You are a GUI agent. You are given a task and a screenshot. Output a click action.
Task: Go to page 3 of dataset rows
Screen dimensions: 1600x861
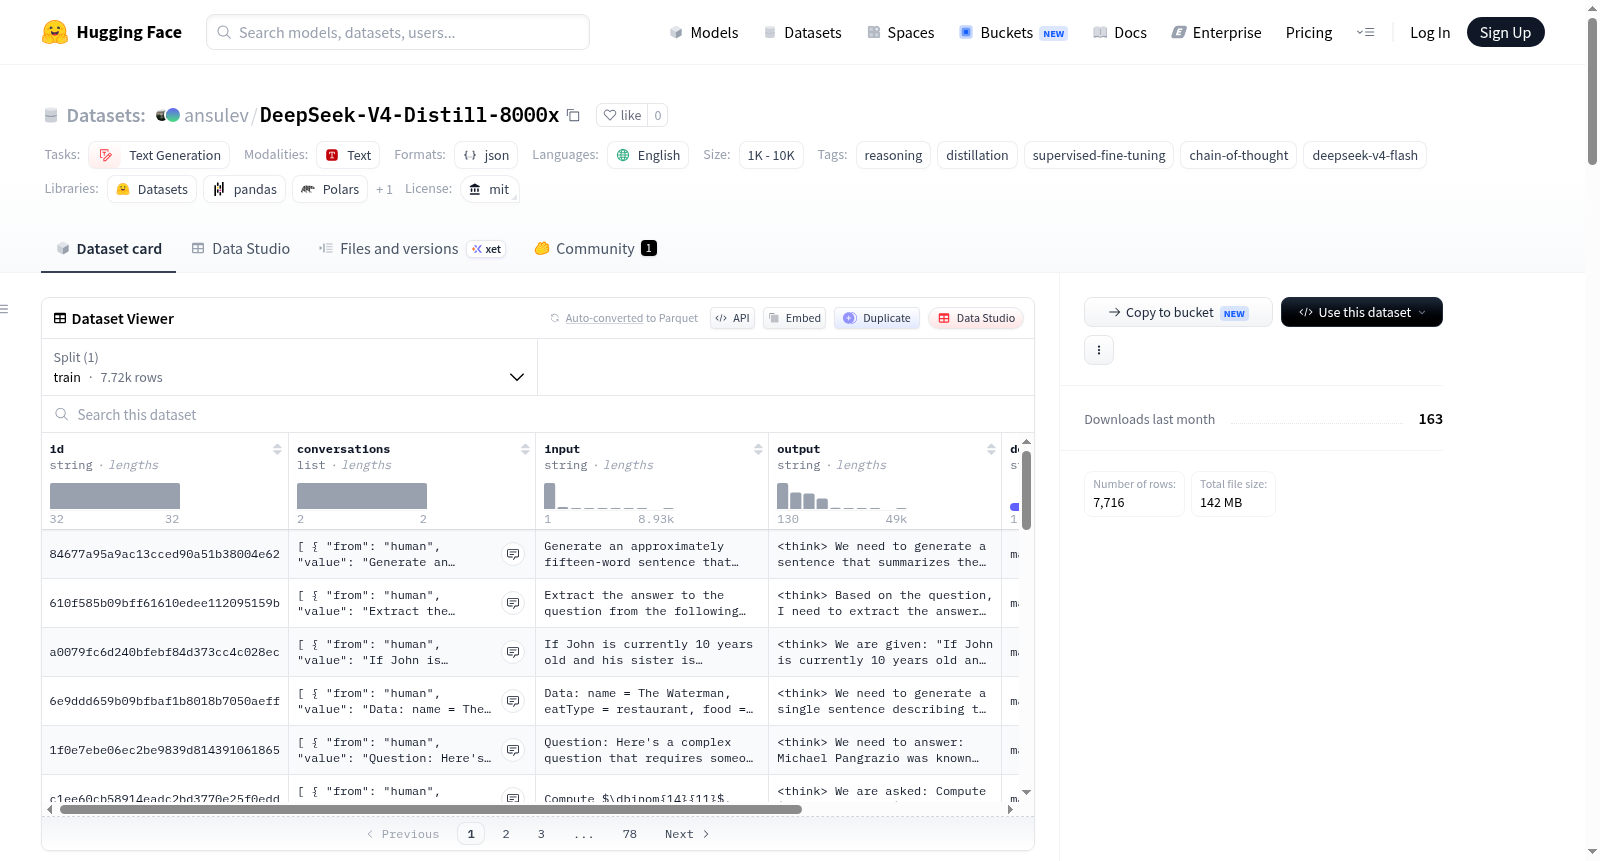541,834
